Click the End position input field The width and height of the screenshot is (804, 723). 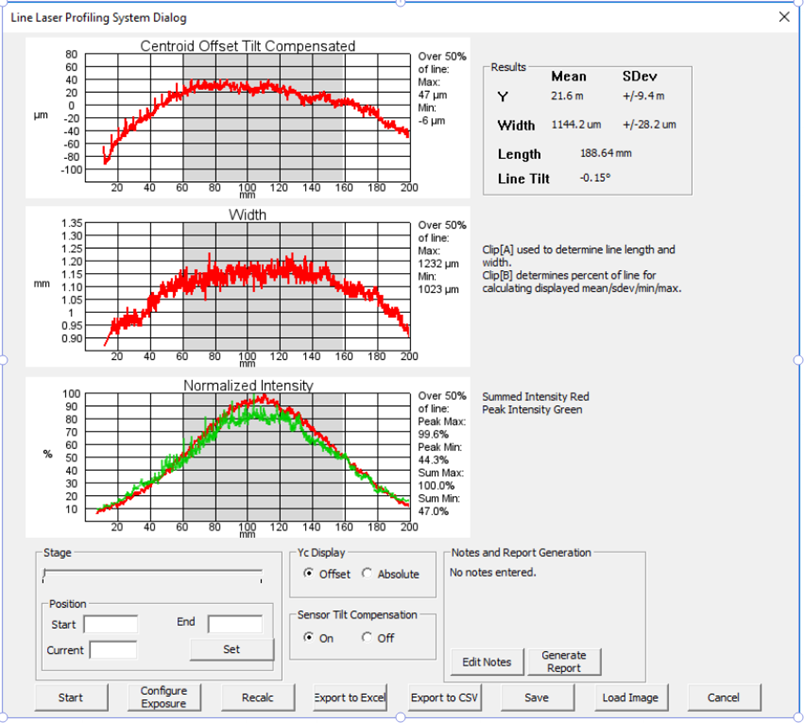coord(235,624)
